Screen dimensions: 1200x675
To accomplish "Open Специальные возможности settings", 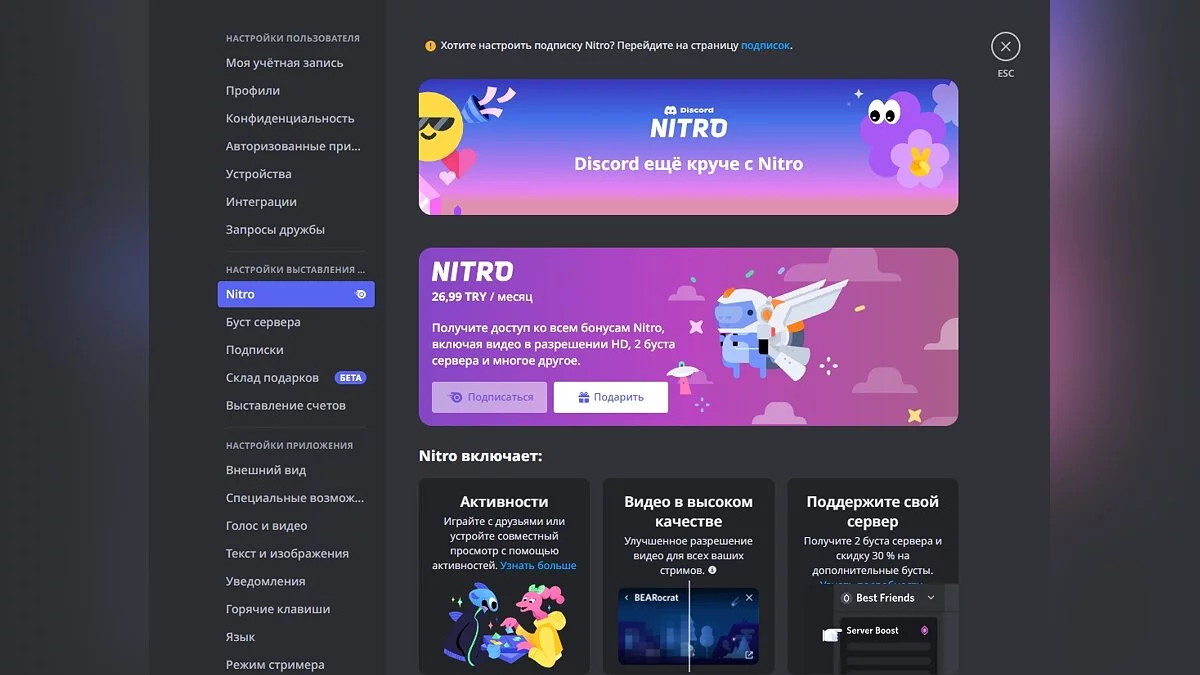I will point(296,498).
